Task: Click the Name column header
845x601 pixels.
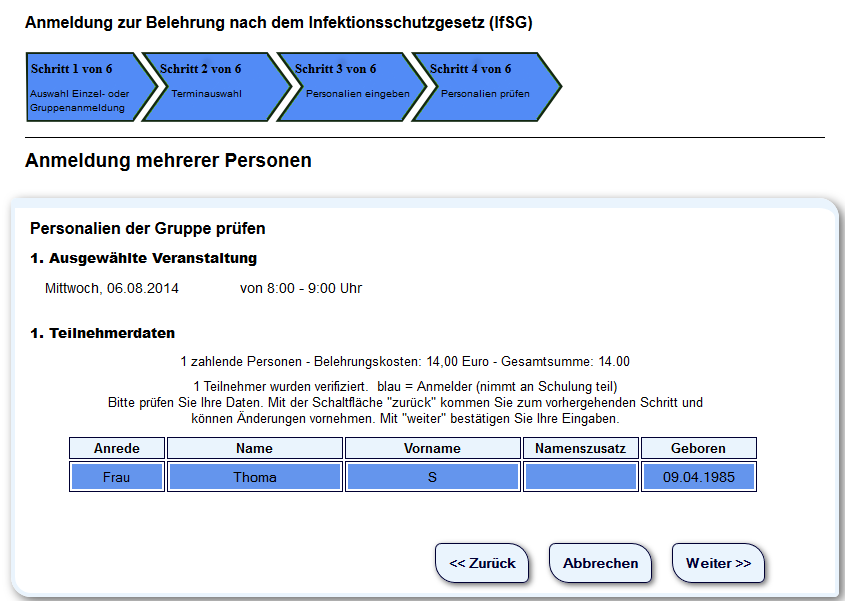Action: [x=254, y=448]
